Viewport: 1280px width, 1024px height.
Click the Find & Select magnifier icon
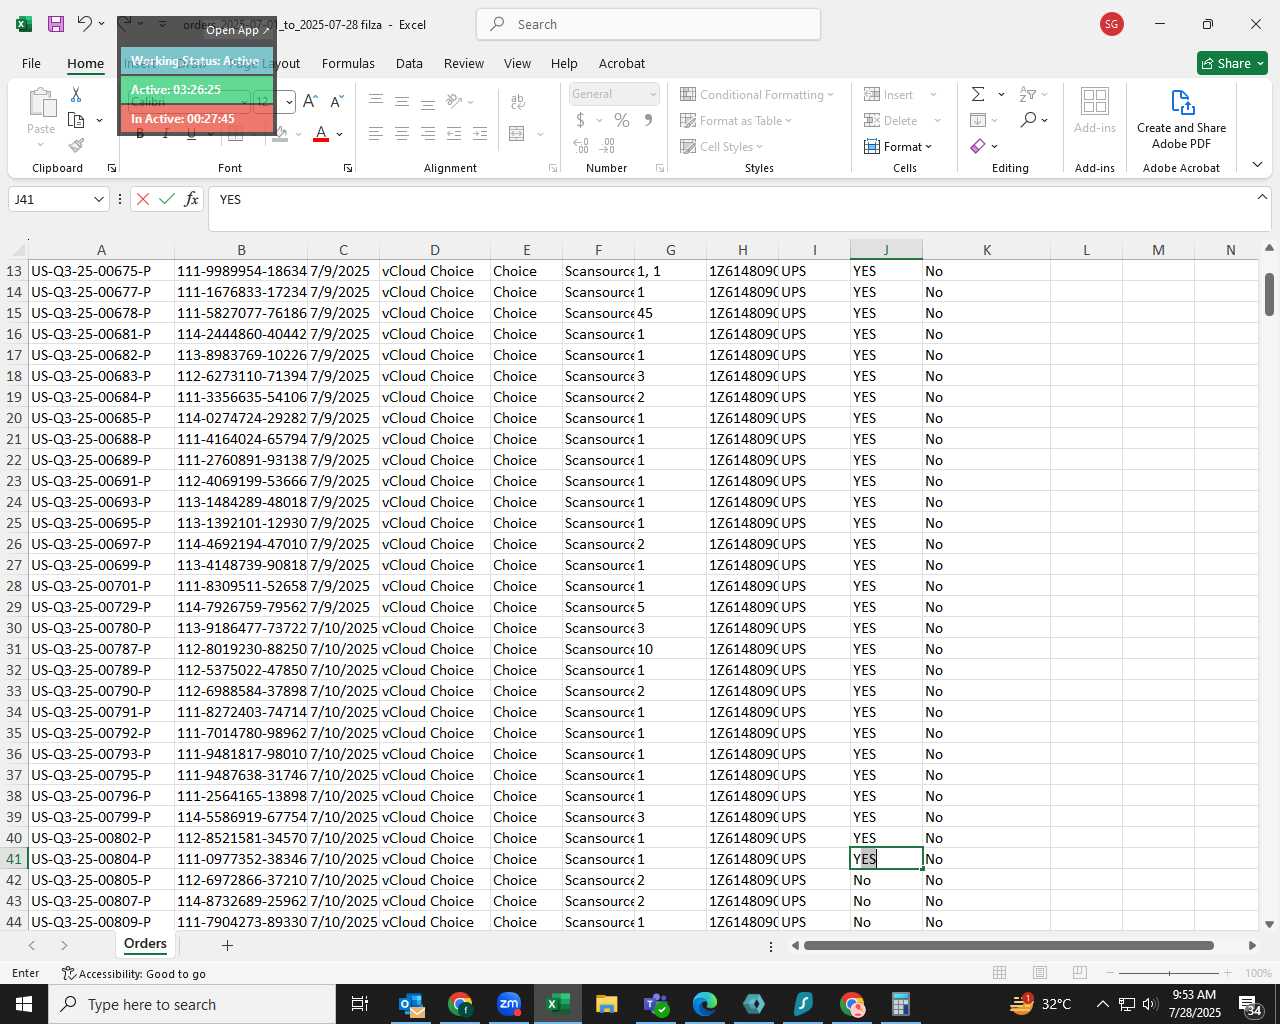[x=1028, y=120]
